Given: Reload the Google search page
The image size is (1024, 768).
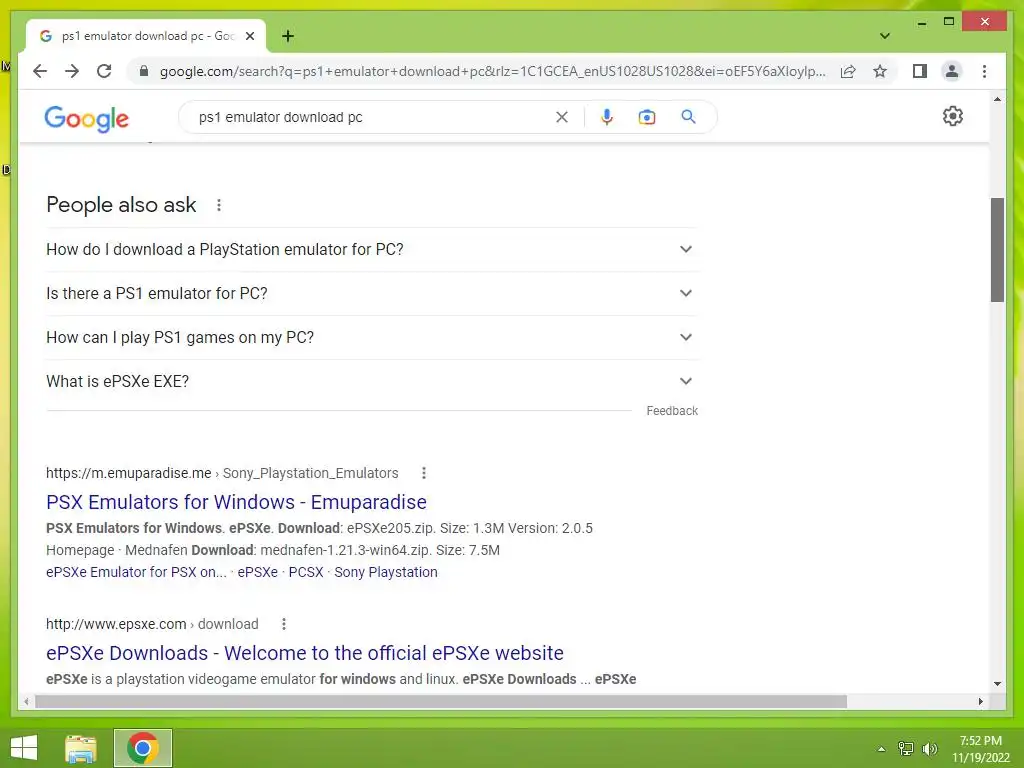Looking at the screenshot, I should 104,71.
